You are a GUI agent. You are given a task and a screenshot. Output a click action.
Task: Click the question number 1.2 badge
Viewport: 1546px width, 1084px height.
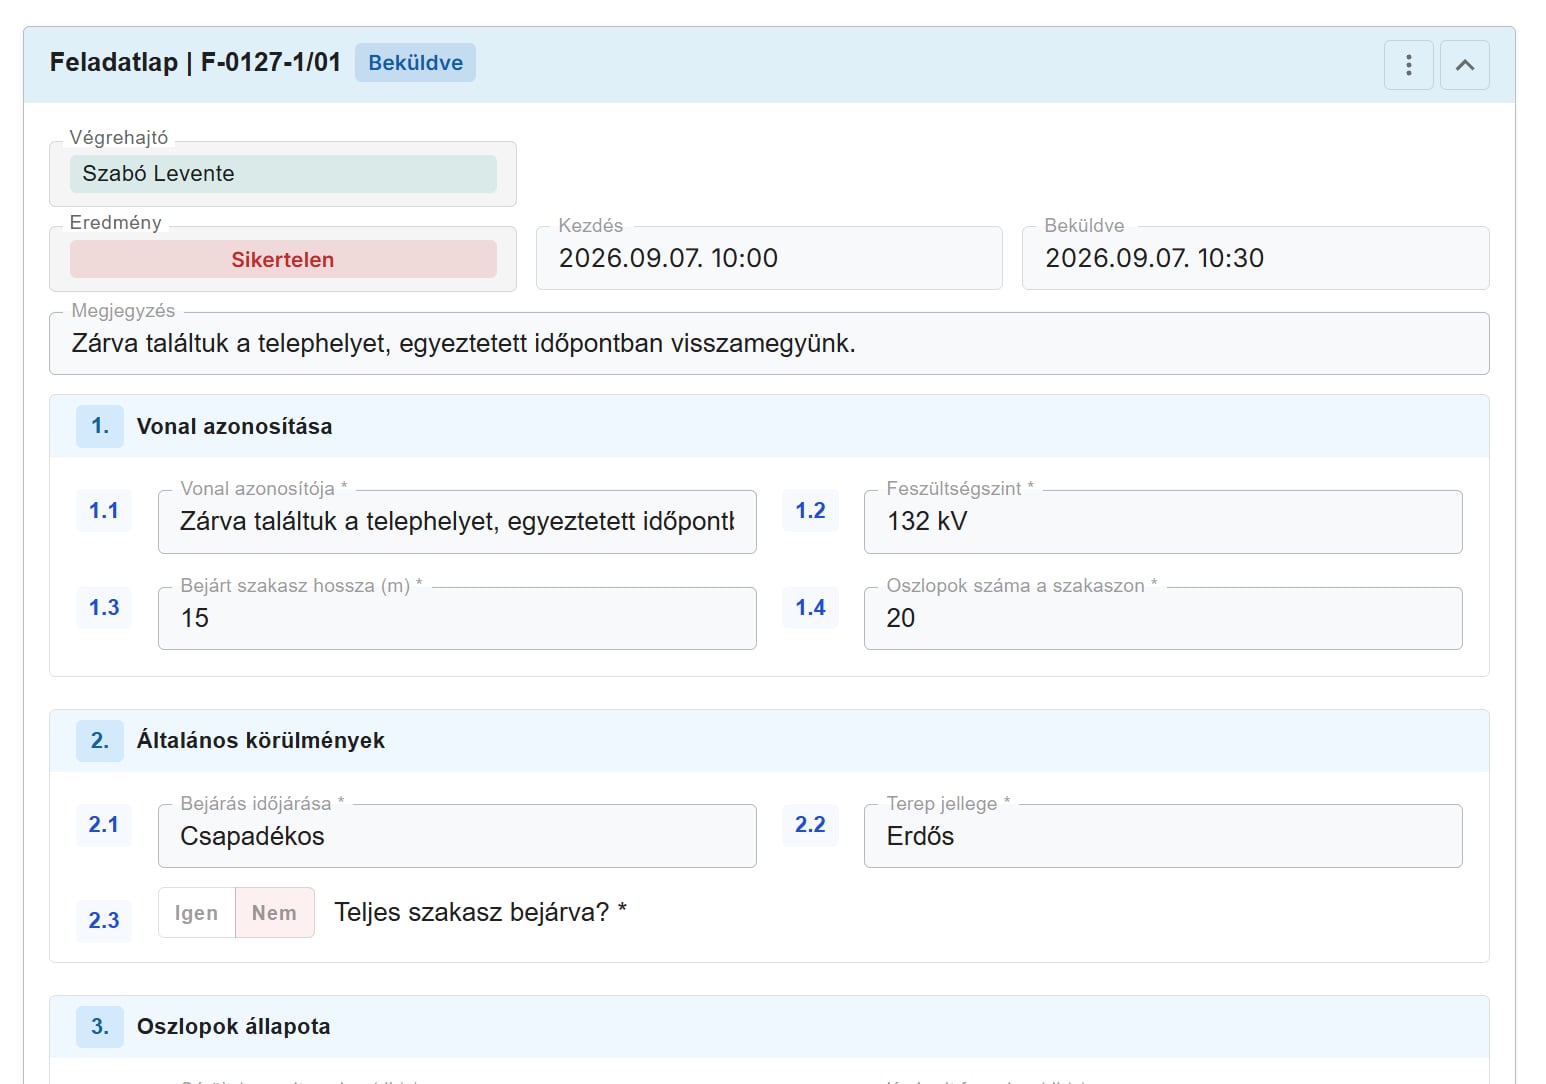pos(811,511)
